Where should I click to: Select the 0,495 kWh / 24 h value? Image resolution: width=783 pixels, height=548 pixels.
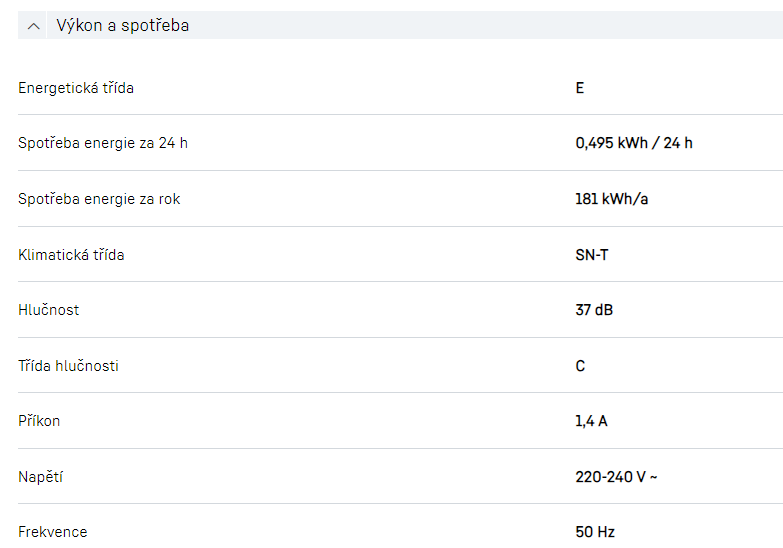coord(634,143)
